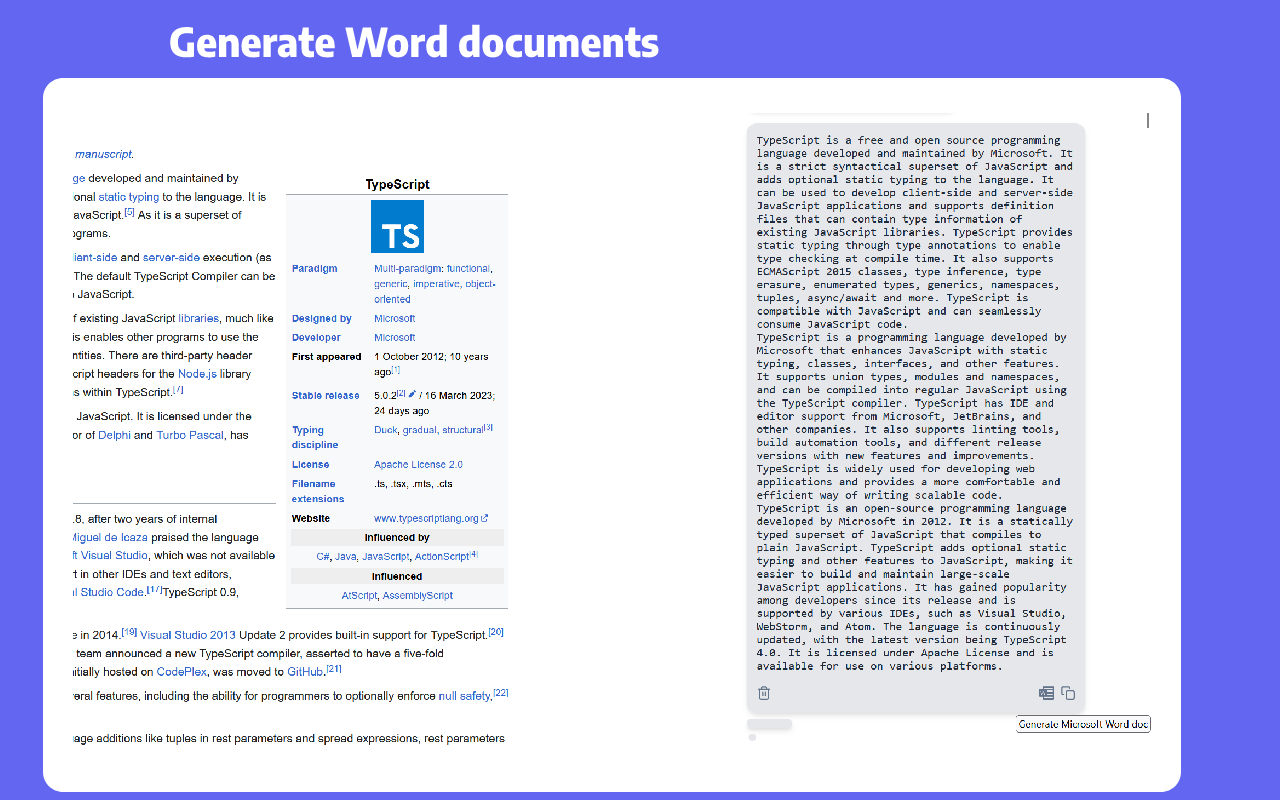Open the Turbo Pascal link
Viewport: 1280px width, 800px height.
[x=190, y=435]
